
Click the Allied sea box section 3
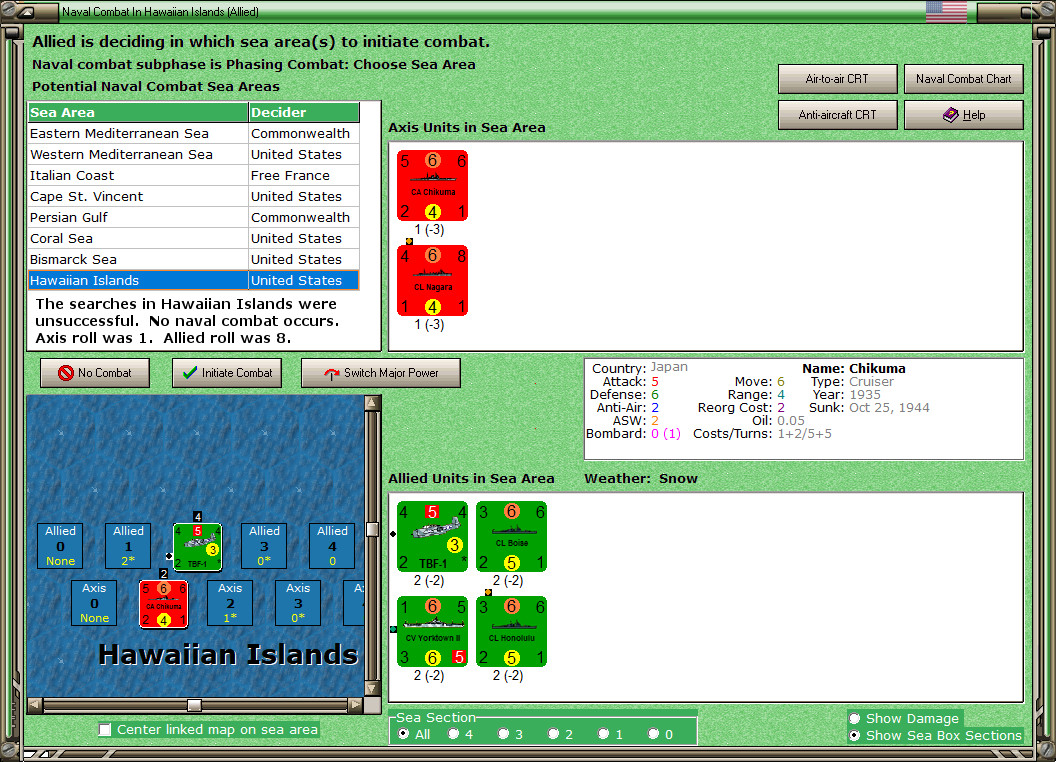265,546
